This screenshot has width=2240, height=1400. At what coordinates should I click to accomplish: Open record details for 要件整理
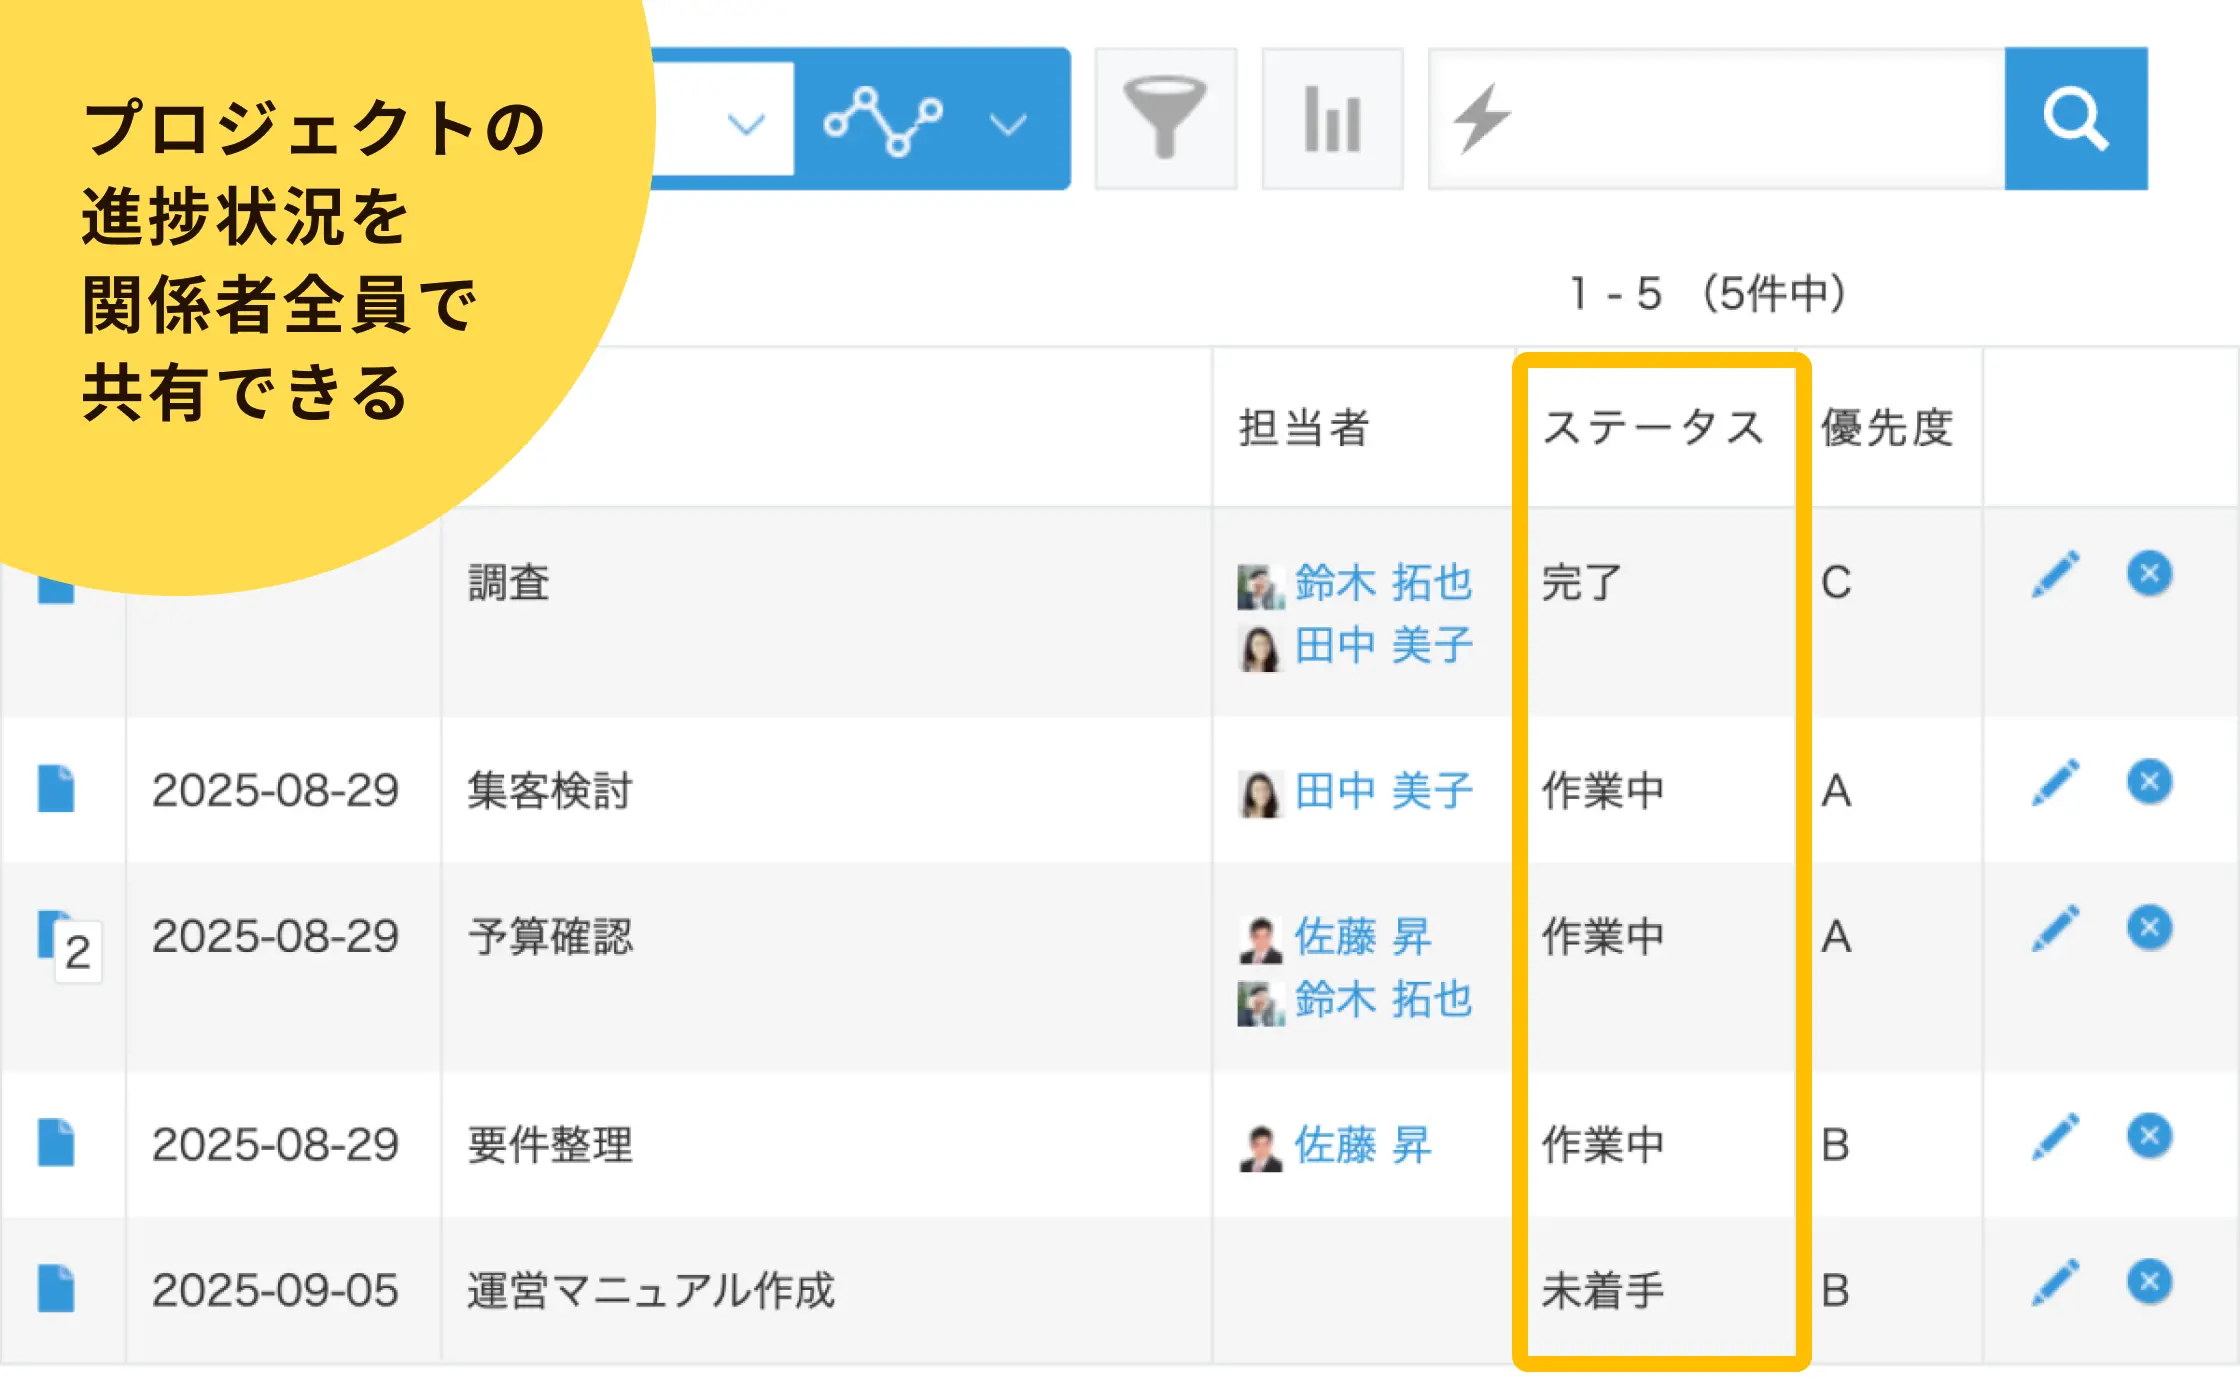click(x=56, y=1142)
